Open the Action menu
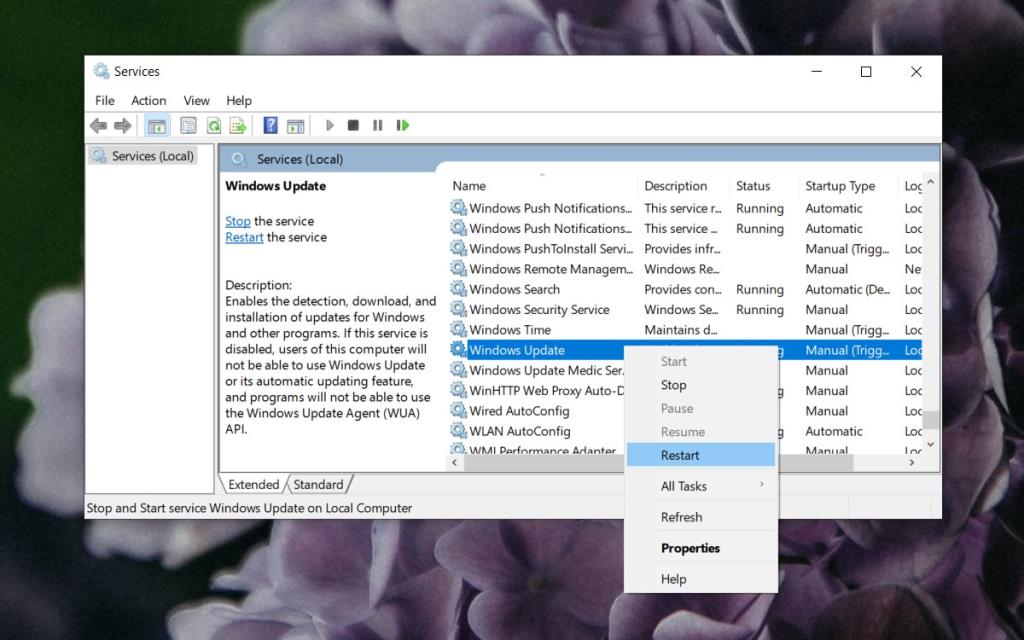This screenshot has height=640, width=1024. click(x=148, y=100)
